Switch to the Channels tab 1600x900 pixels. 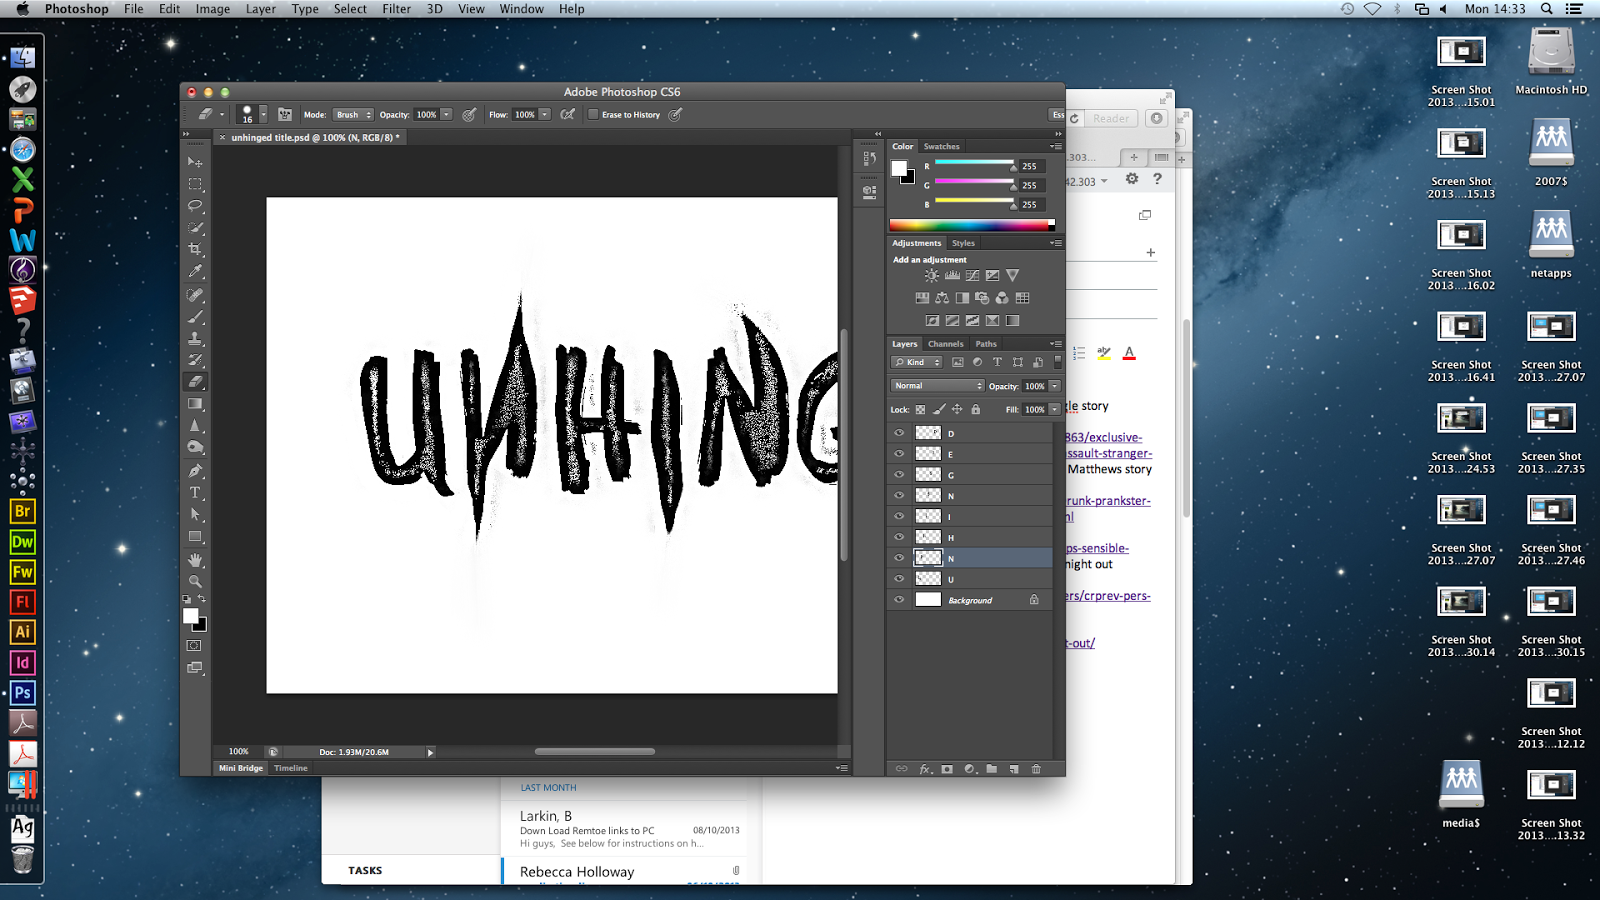pyautogui.click(x=945, y=343)
